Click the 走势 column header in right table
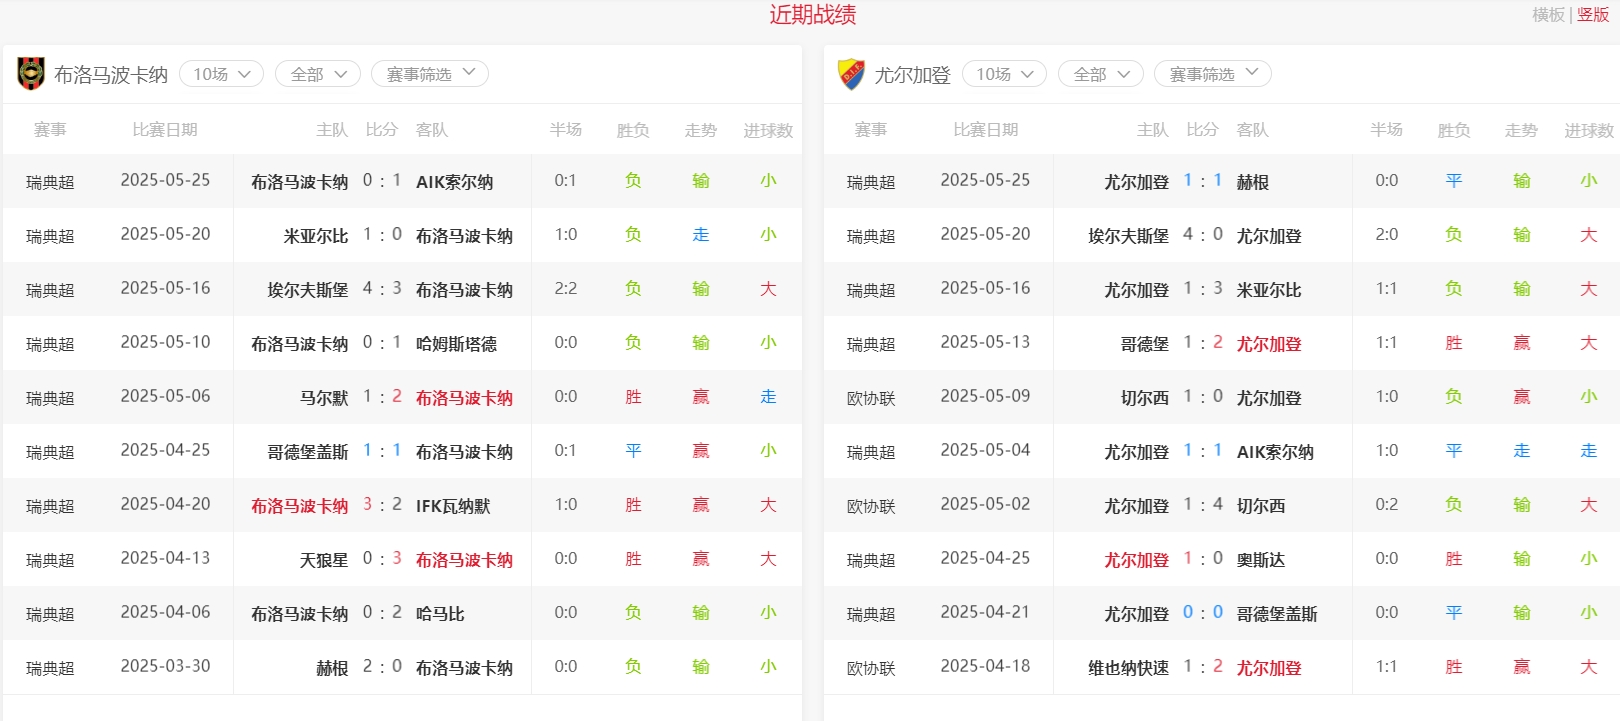The image size is (1620, 721). (x=1521, y=130)
